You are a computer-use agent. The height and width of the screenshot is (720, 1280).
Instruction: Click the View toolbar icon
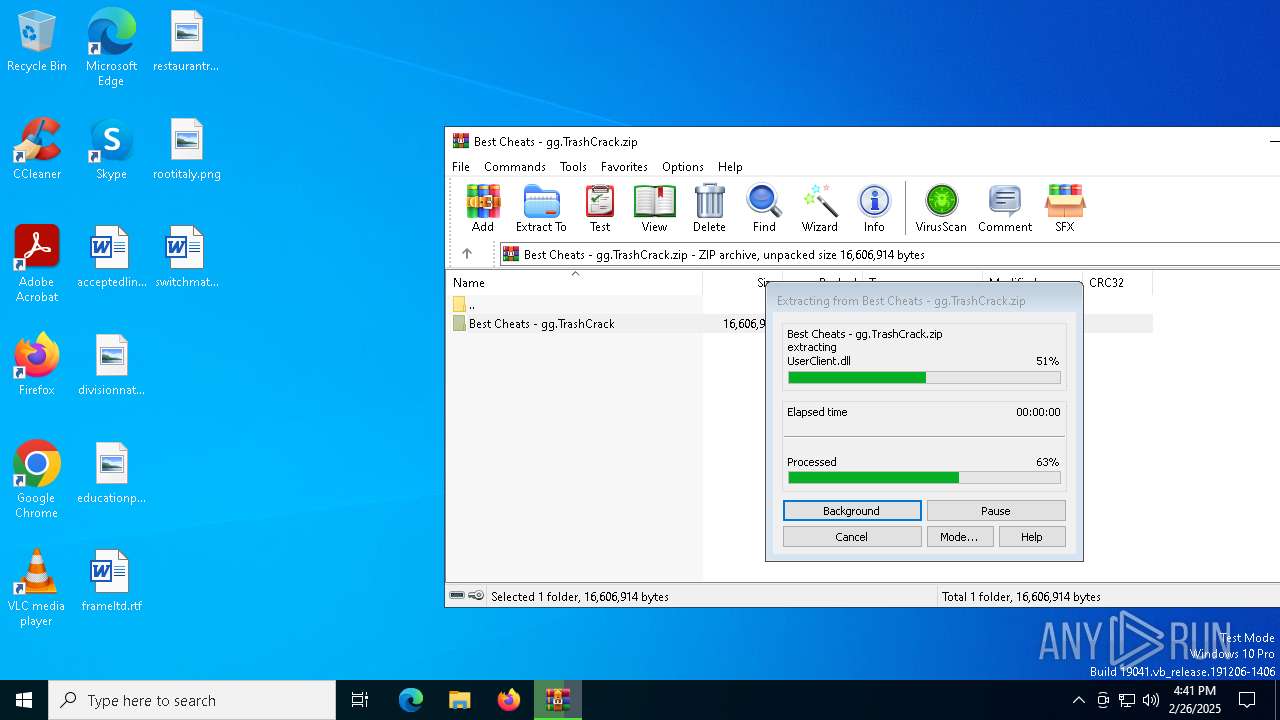point(654,208)
